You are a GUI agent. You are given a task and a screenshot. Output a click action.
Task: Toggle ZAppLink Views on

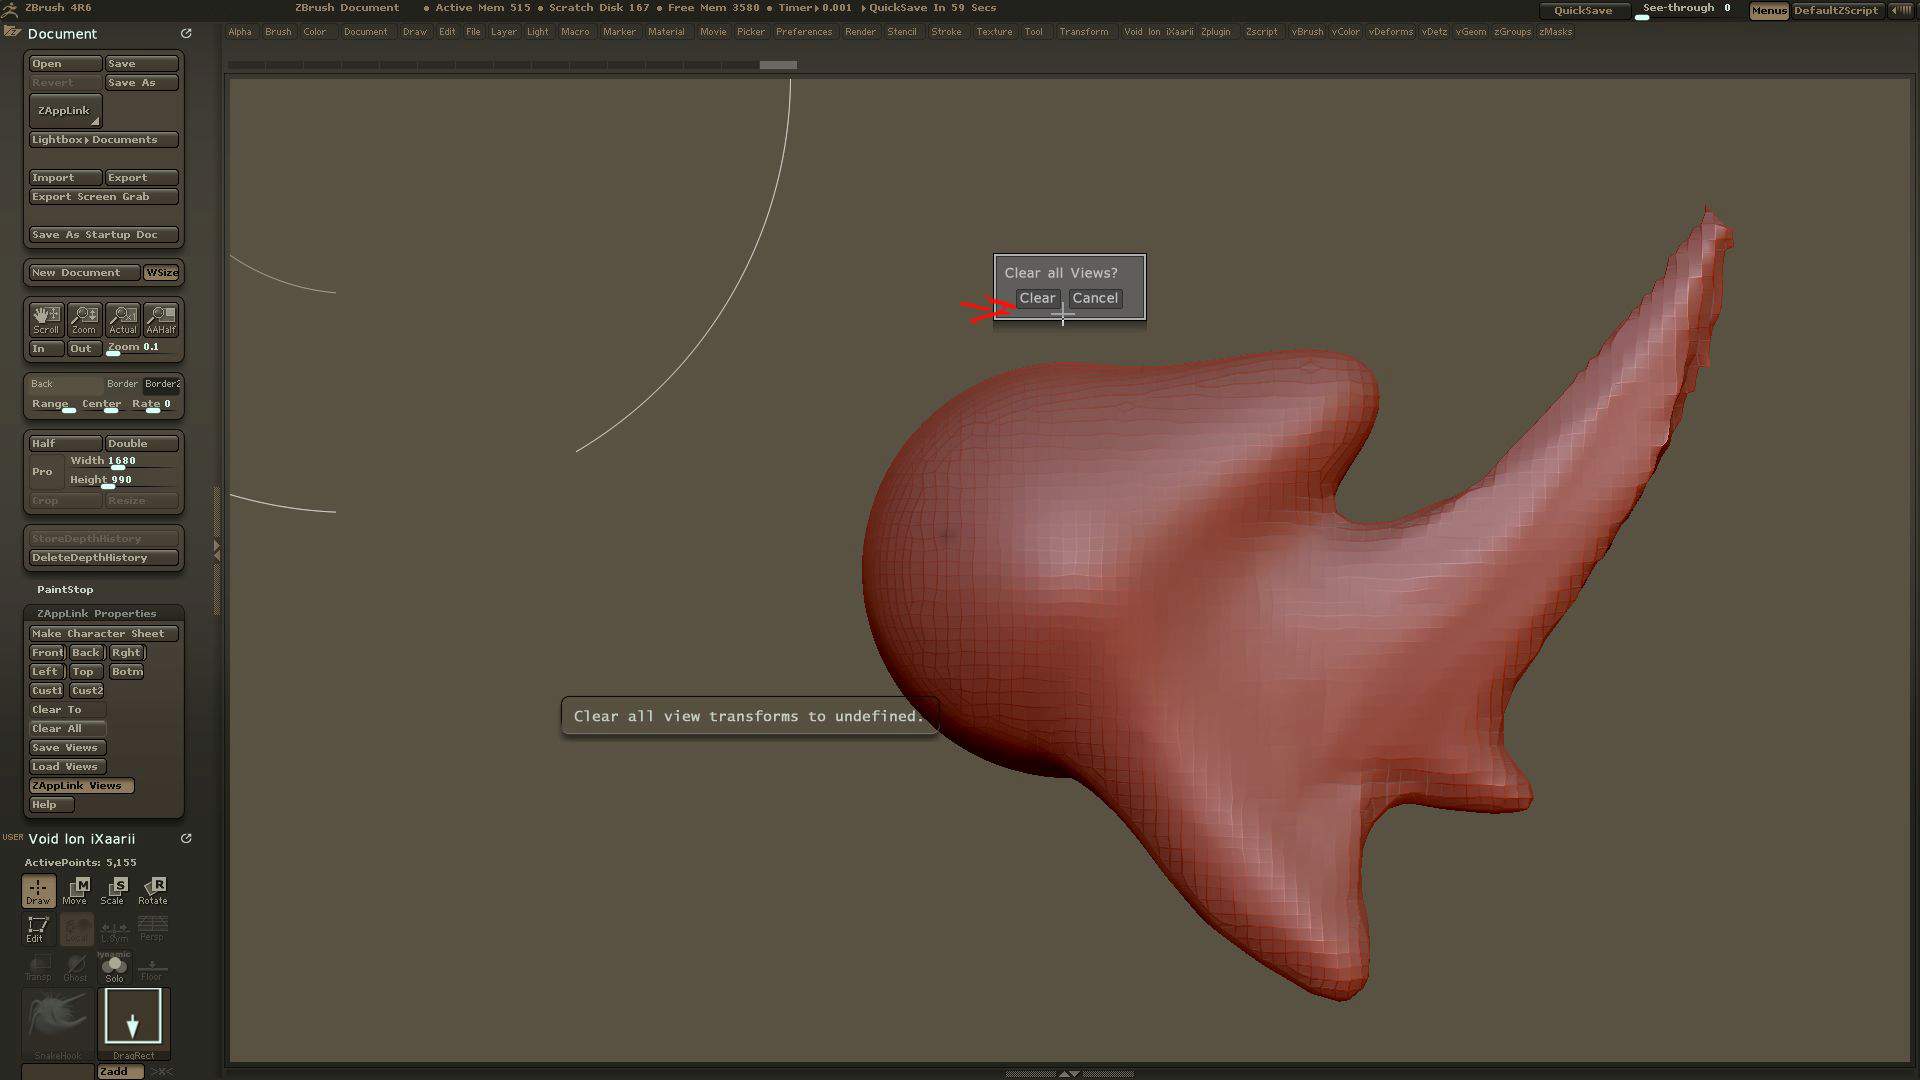click(81, 786)
